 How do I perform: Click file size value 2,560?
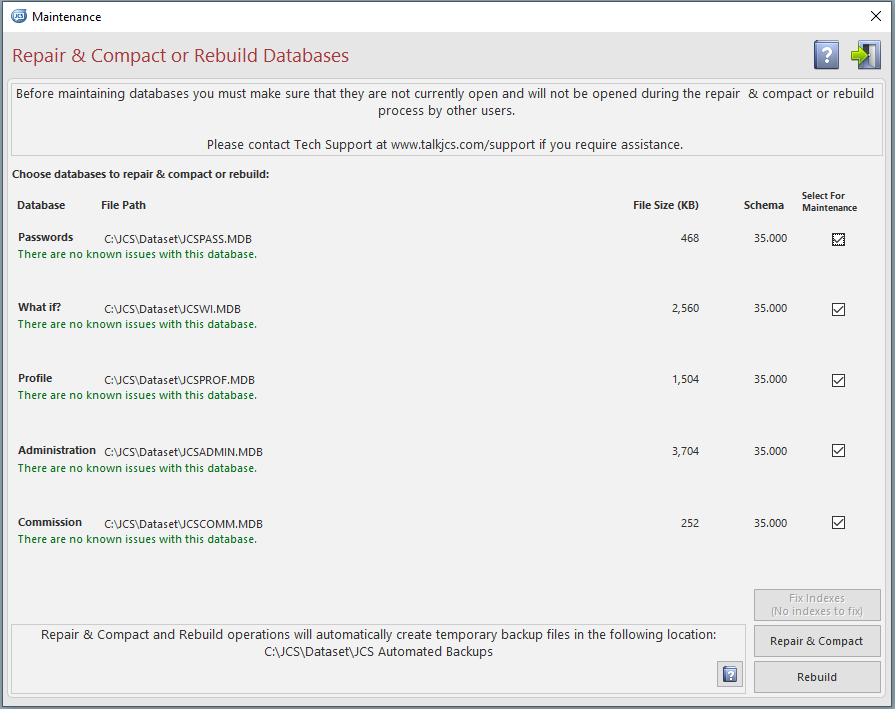click(685, 308)
